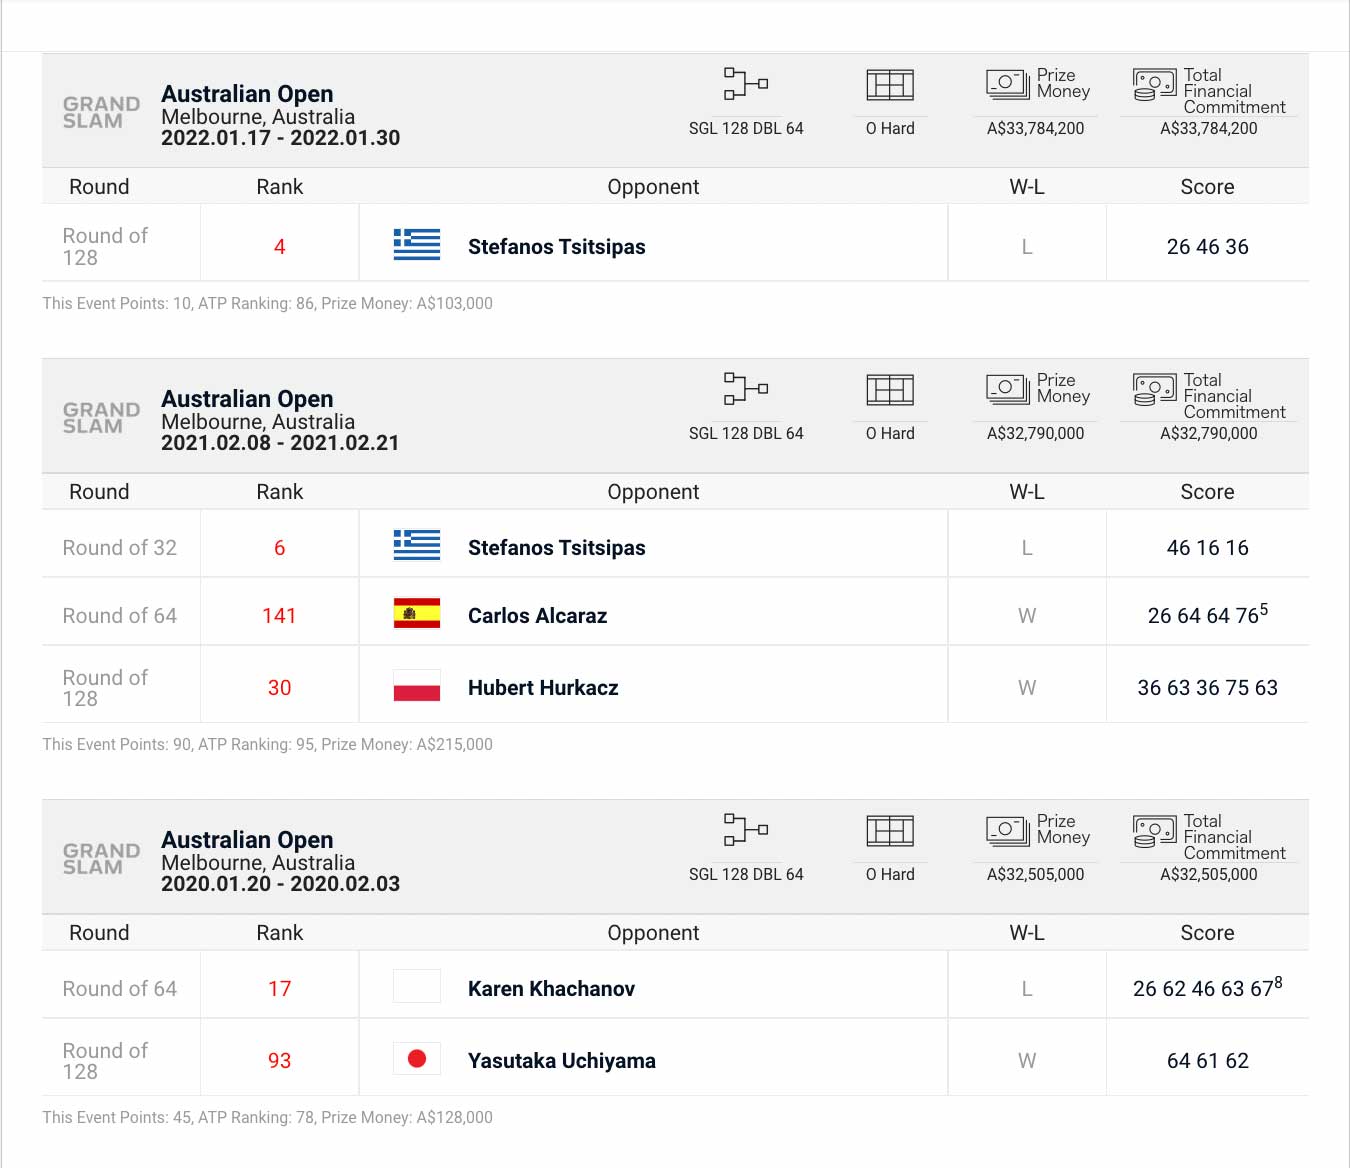The height and width of the screenshot is (1168, 1350).
Task: Click the 26 46 36 score against Tsitsipas
Action: (1208, 247)
